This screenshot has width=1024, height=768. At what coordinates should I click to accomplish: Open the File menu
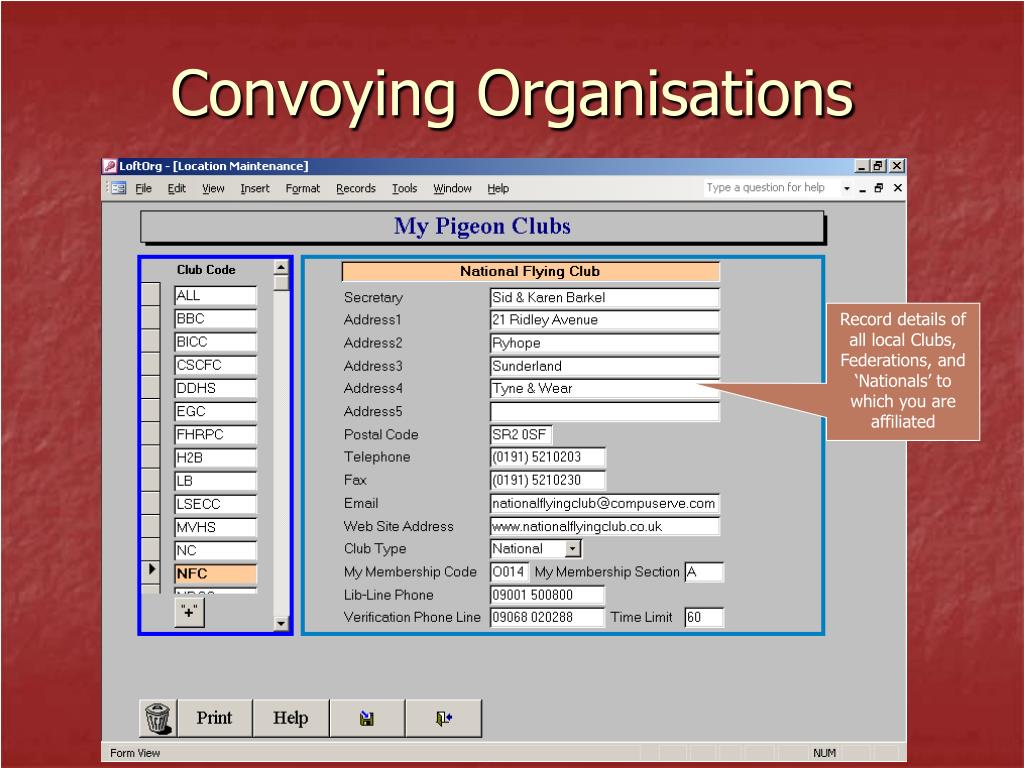(x=143, y=188)
